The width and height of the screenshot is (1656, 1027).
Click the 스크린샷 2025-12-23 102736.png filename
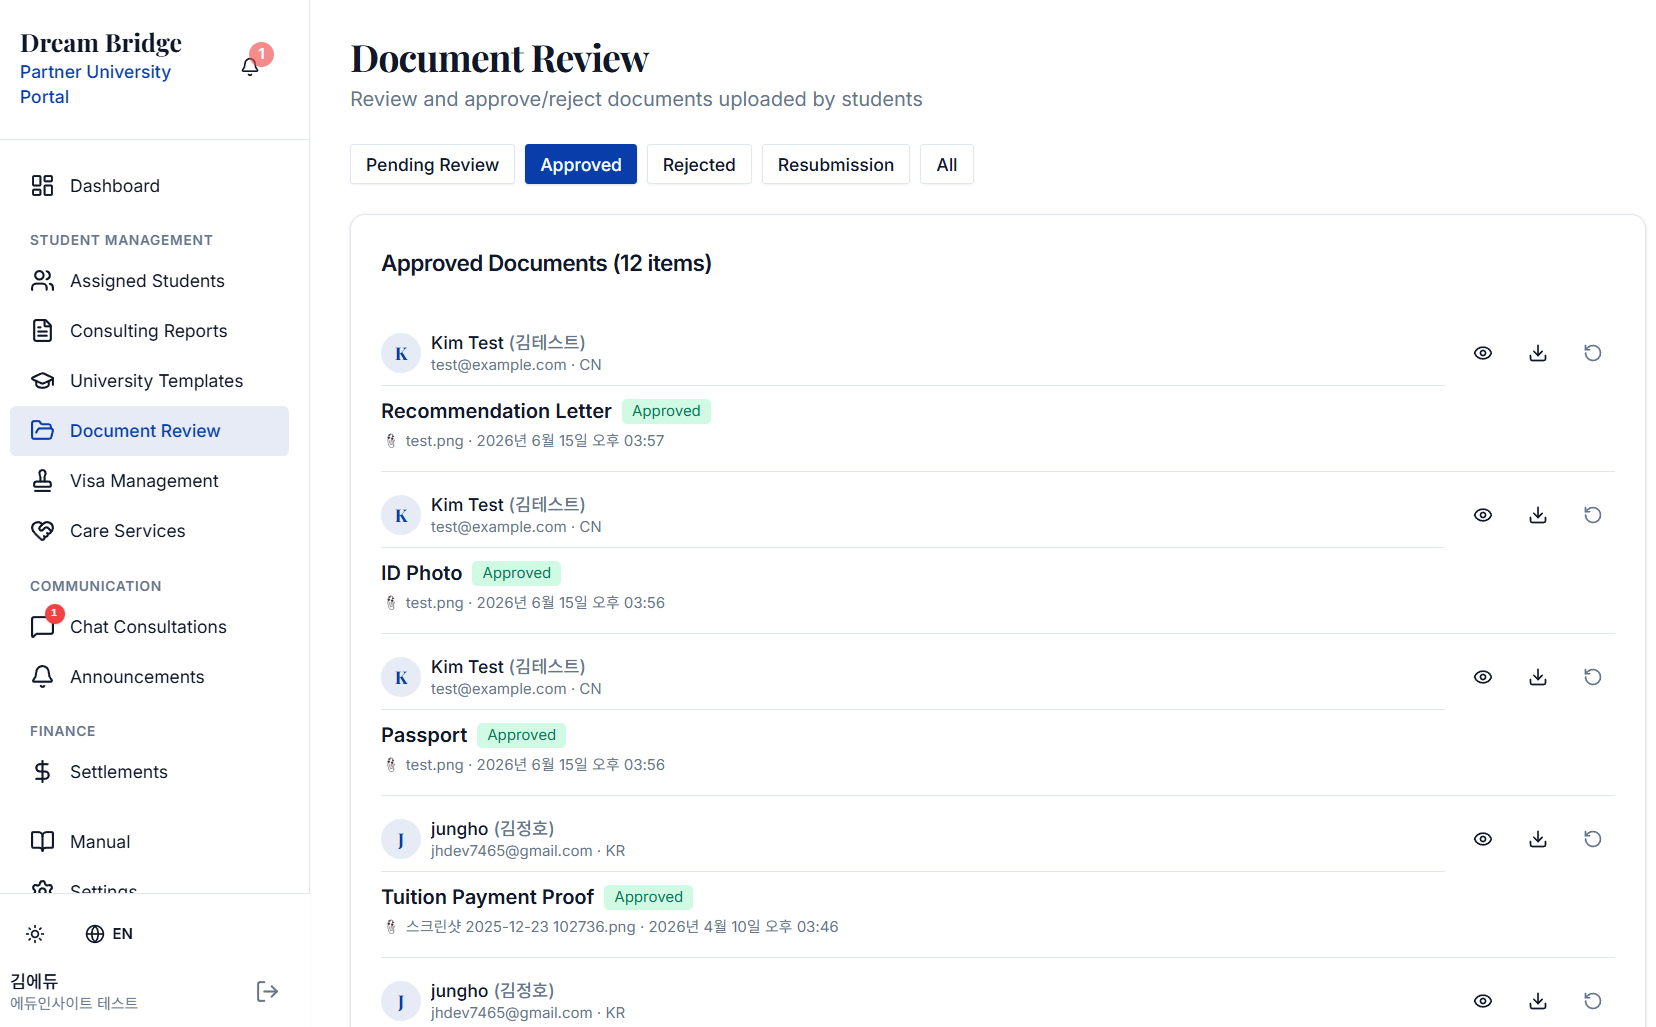(x=520, y=927)
